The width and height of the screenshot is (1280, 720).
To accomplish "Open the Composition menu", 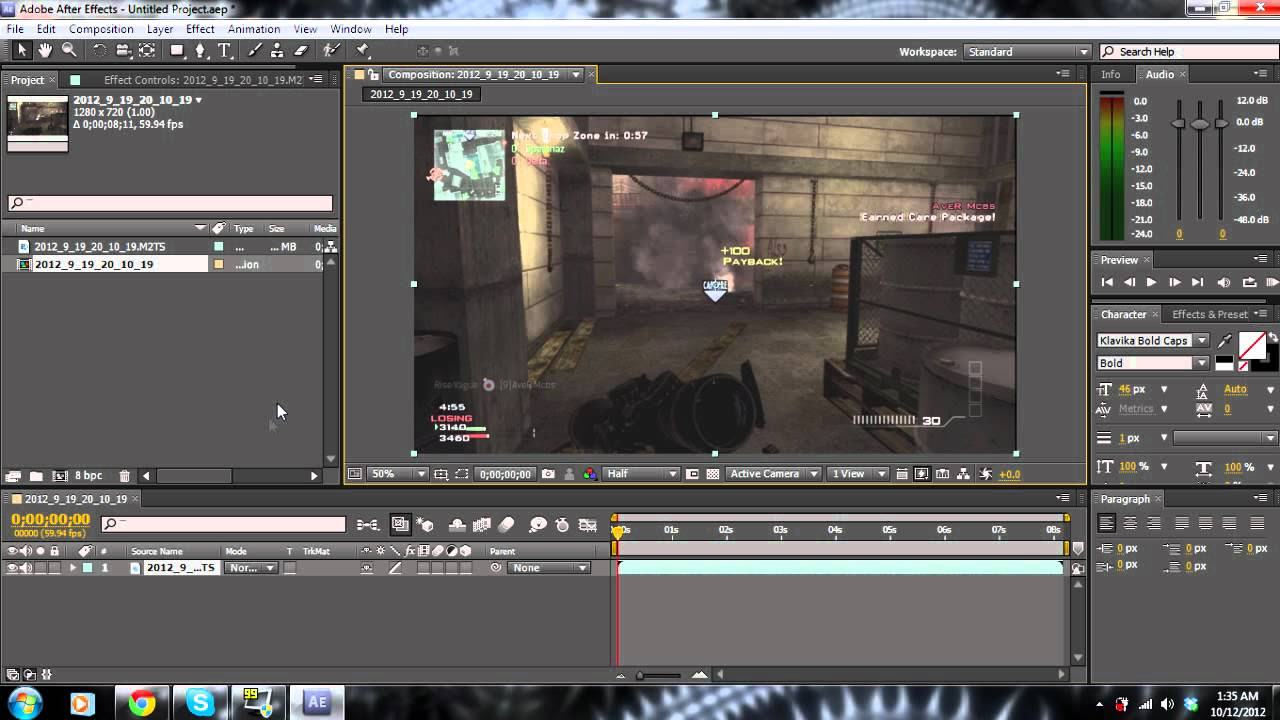I will coord(101,29).
